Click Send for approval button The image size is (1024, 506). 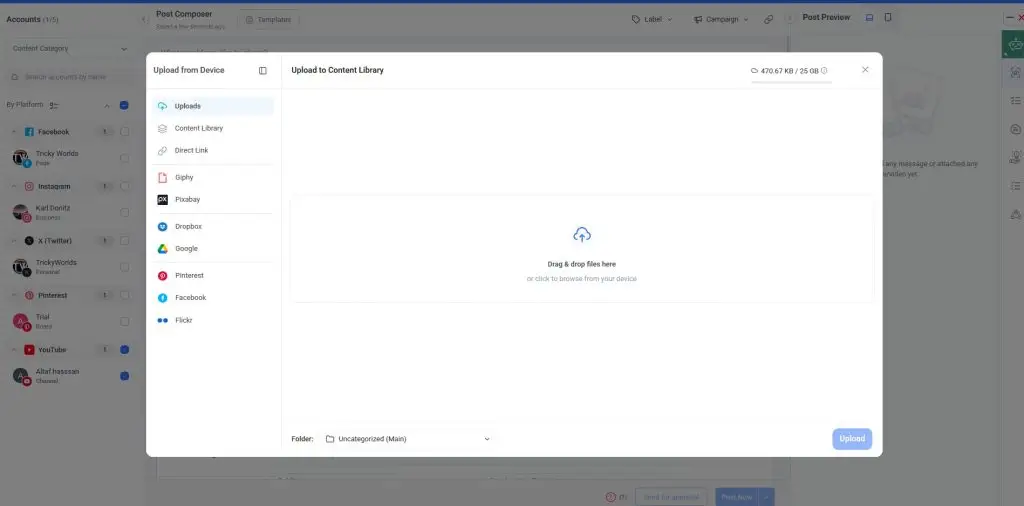(671, 498)
